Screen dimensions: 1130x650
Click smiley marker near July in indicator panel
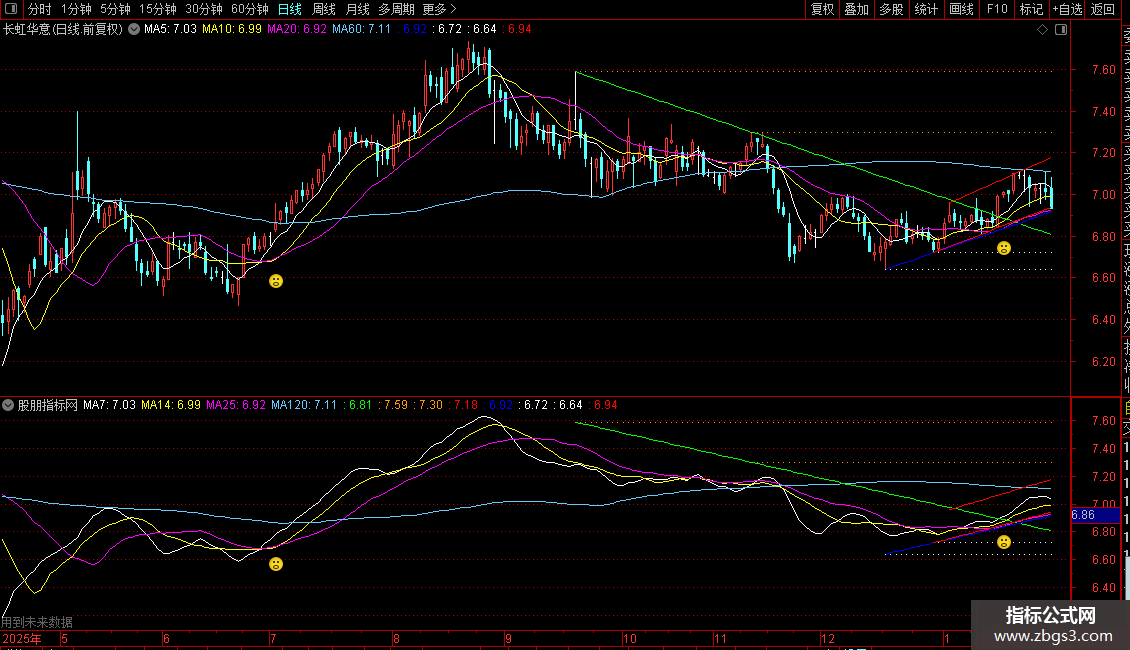pyautogui.click(x=276, y=564)
